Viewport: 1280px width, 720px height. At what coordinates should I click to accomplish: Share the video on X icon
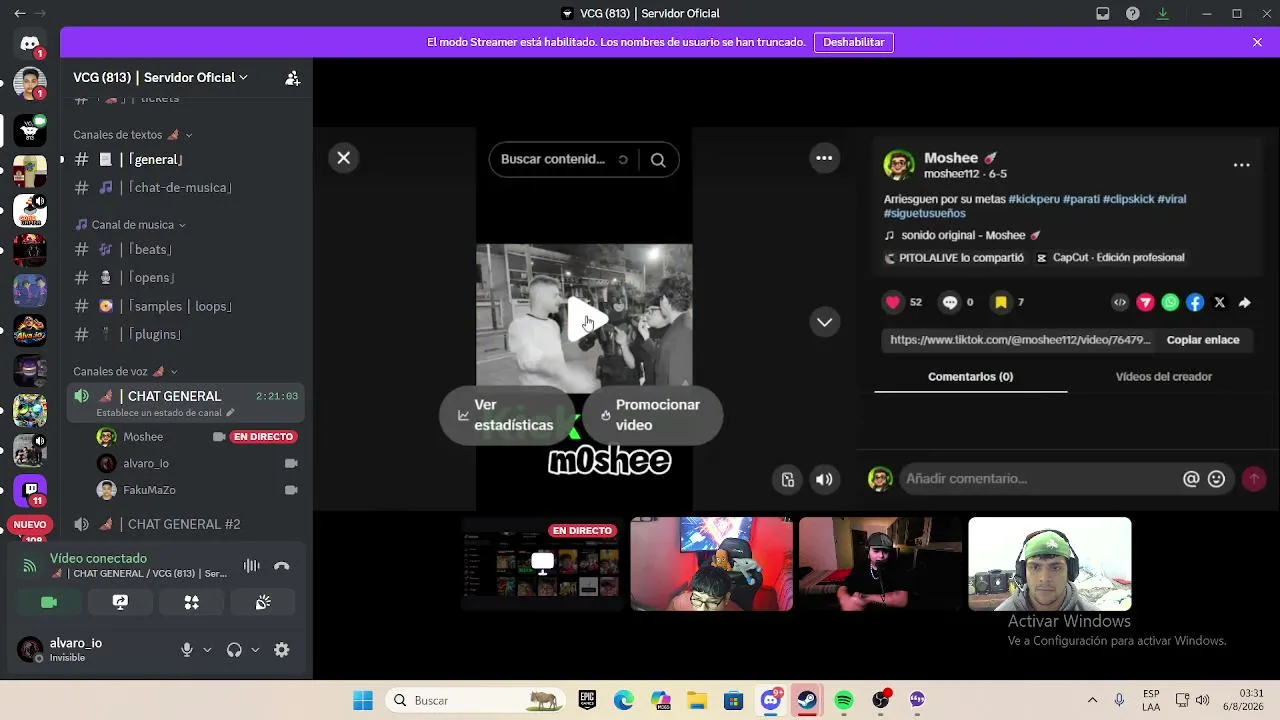(1220, 302)
